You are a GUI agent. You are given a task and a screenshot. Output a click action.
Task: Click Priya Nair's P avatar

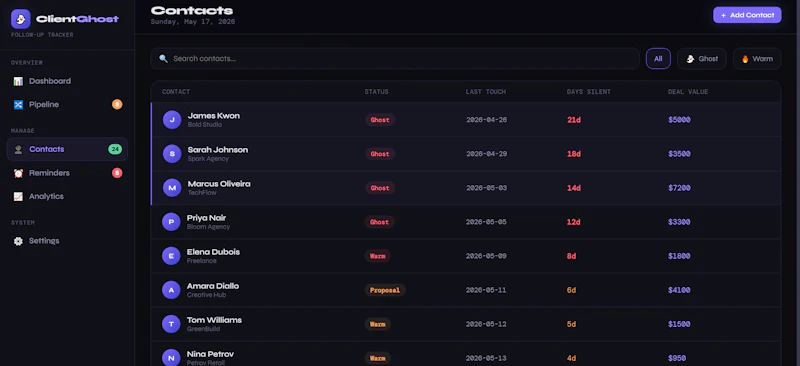coord(171,222)
